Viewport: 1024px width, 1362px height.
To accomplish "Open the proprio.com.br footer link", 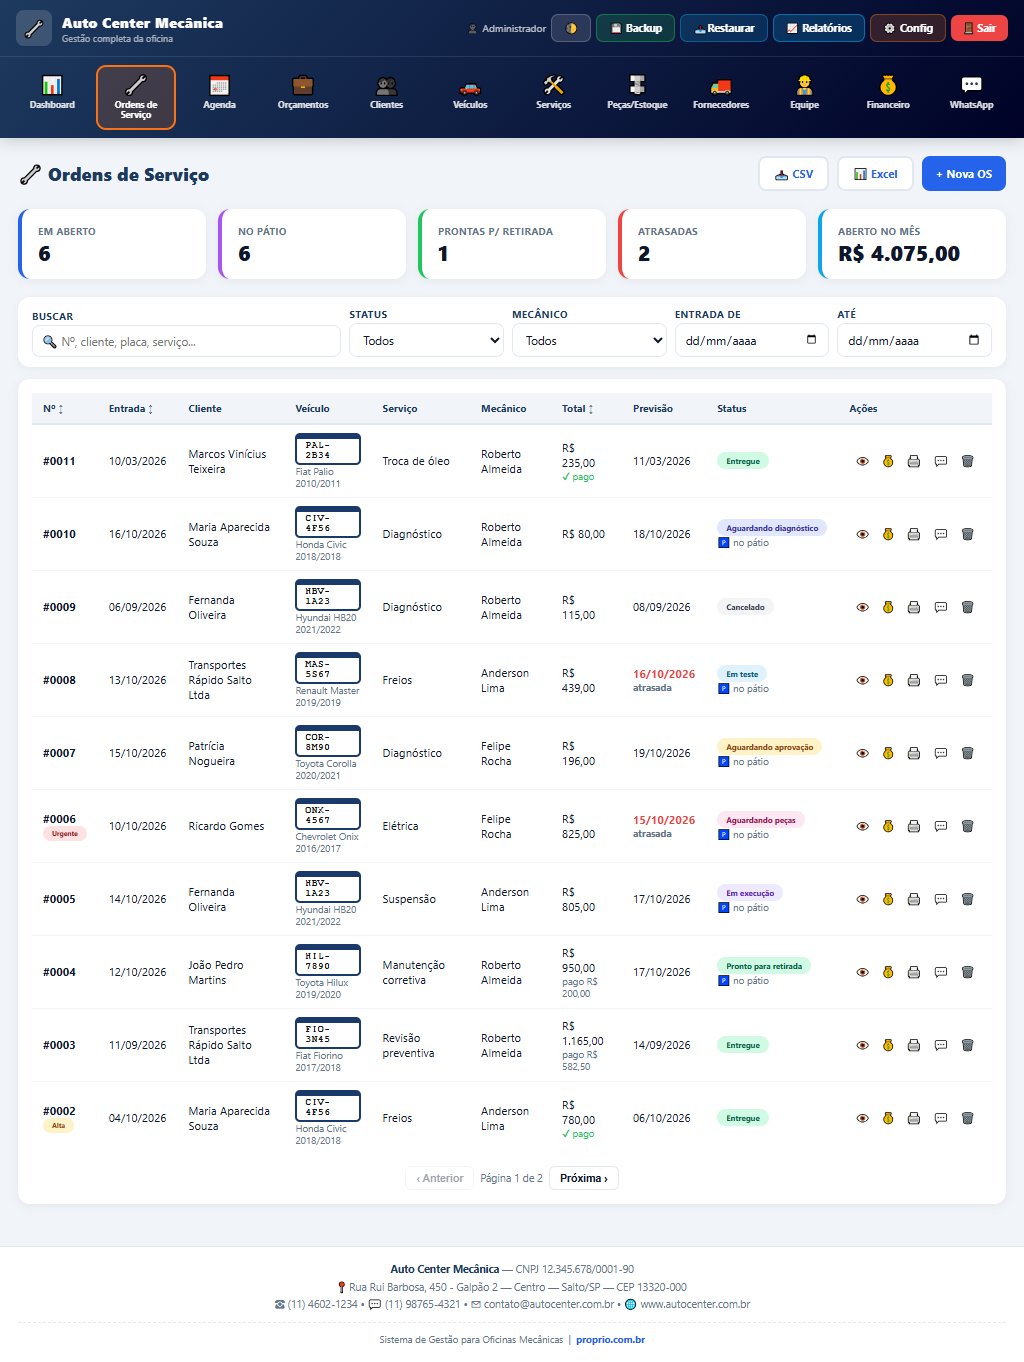I will [x=610, y=1340].
